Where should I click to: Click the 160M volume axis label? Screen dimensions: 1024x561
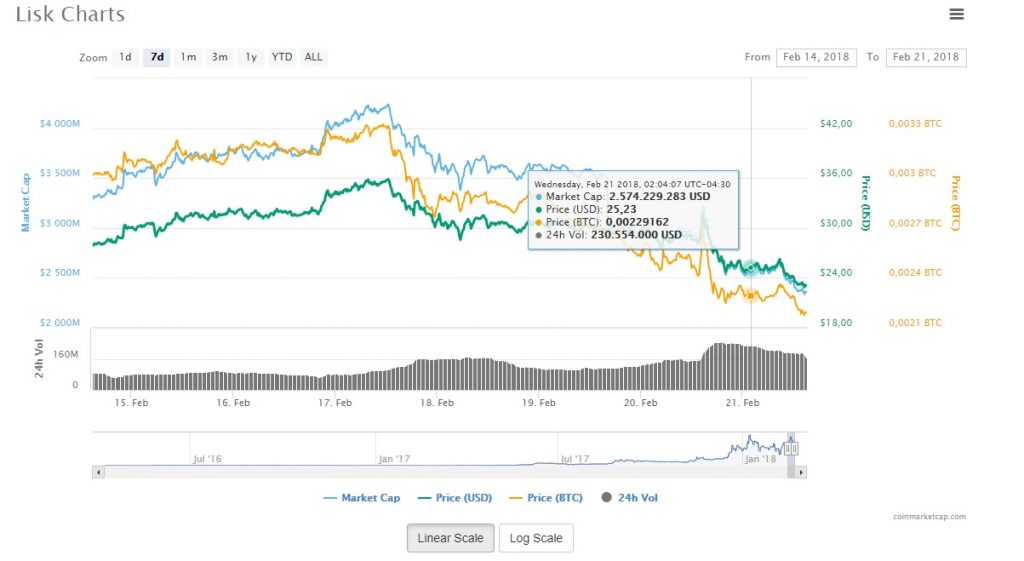[65, 355]
